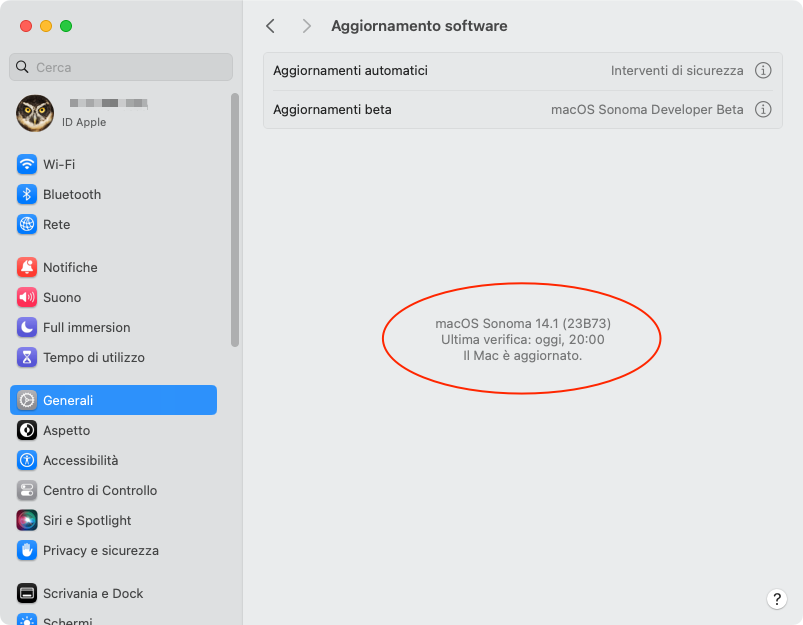803x625 pixels.
Task: Open the help question mark button
Action: pos(777,599)
